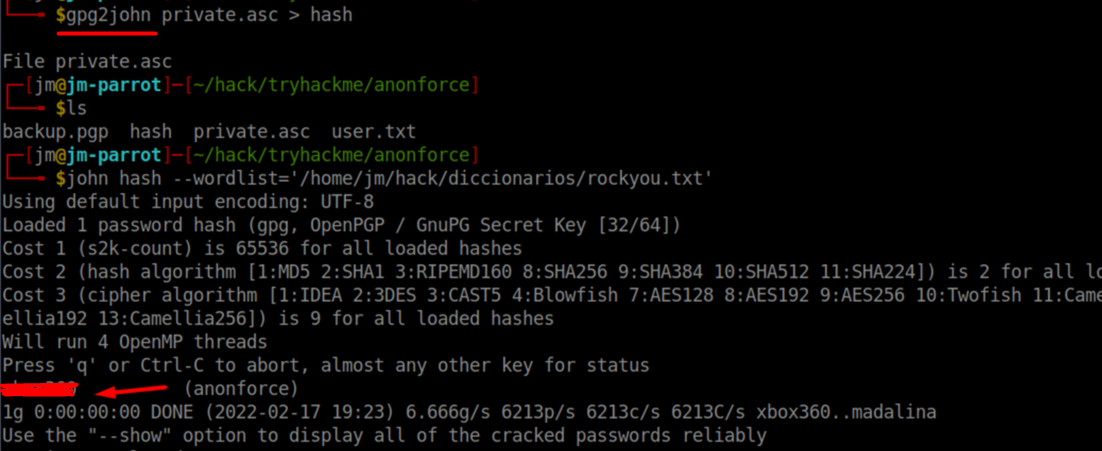Click the red underline beneath gpg2john
The image size is (1102, 451).
coord(108,32)
